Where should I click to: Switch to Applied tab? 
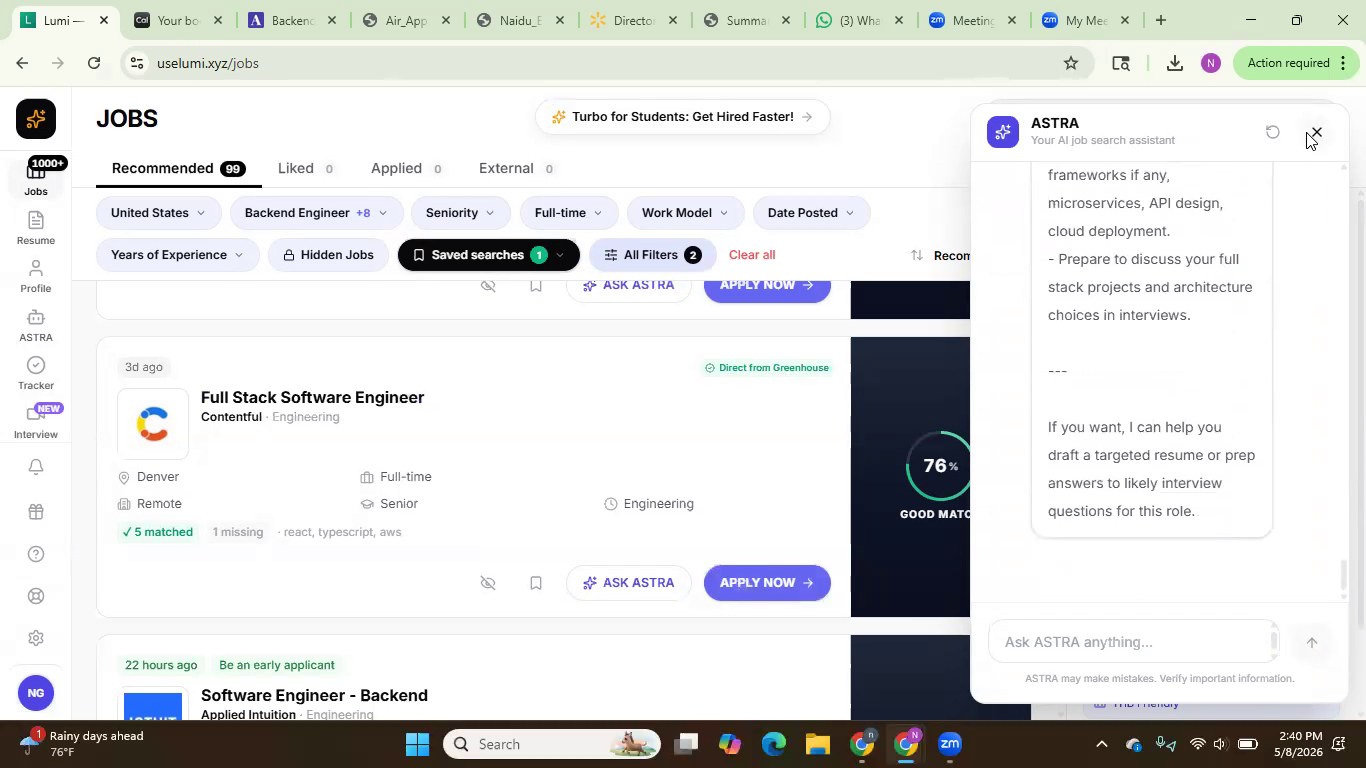tap(406, 168)
